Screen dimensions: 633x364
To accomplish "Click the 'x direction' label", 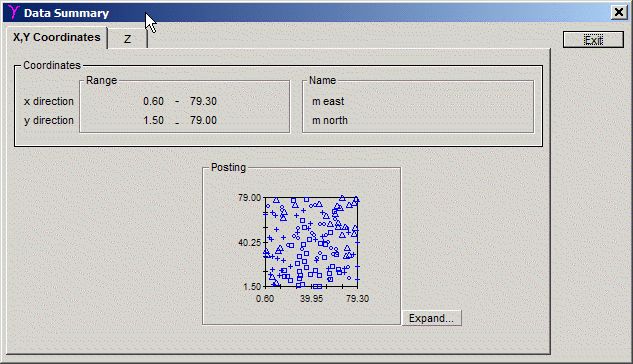I will (x=49, y=101).
